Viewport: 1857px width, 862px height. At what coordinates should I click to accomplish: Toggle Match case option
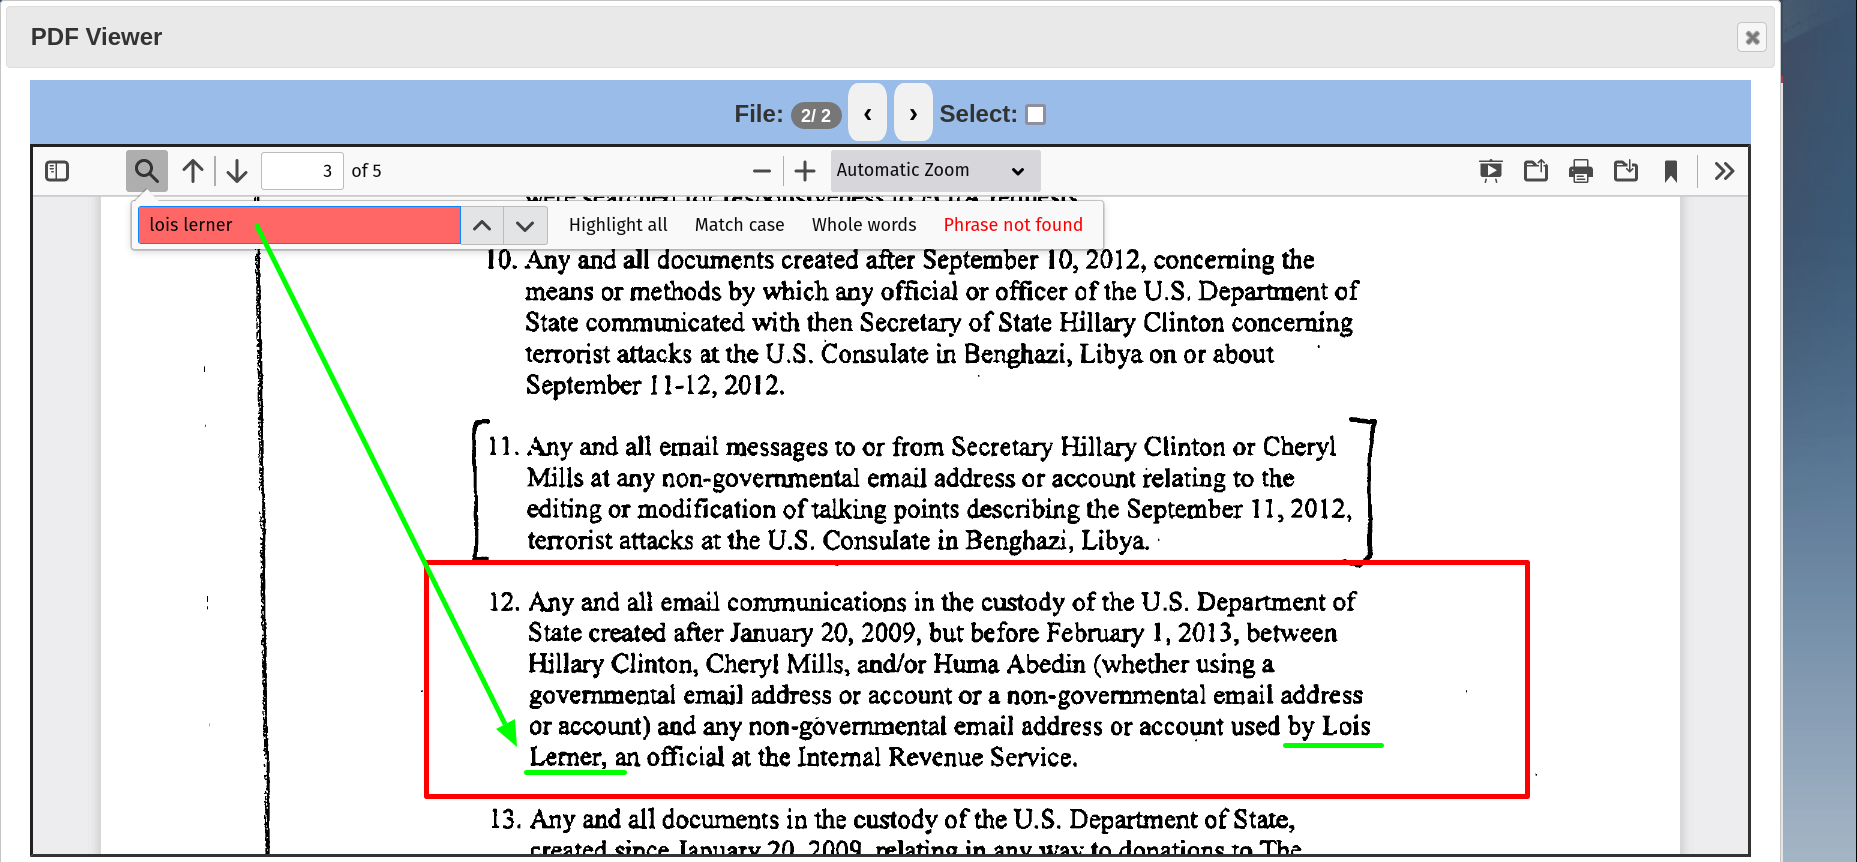739,225
